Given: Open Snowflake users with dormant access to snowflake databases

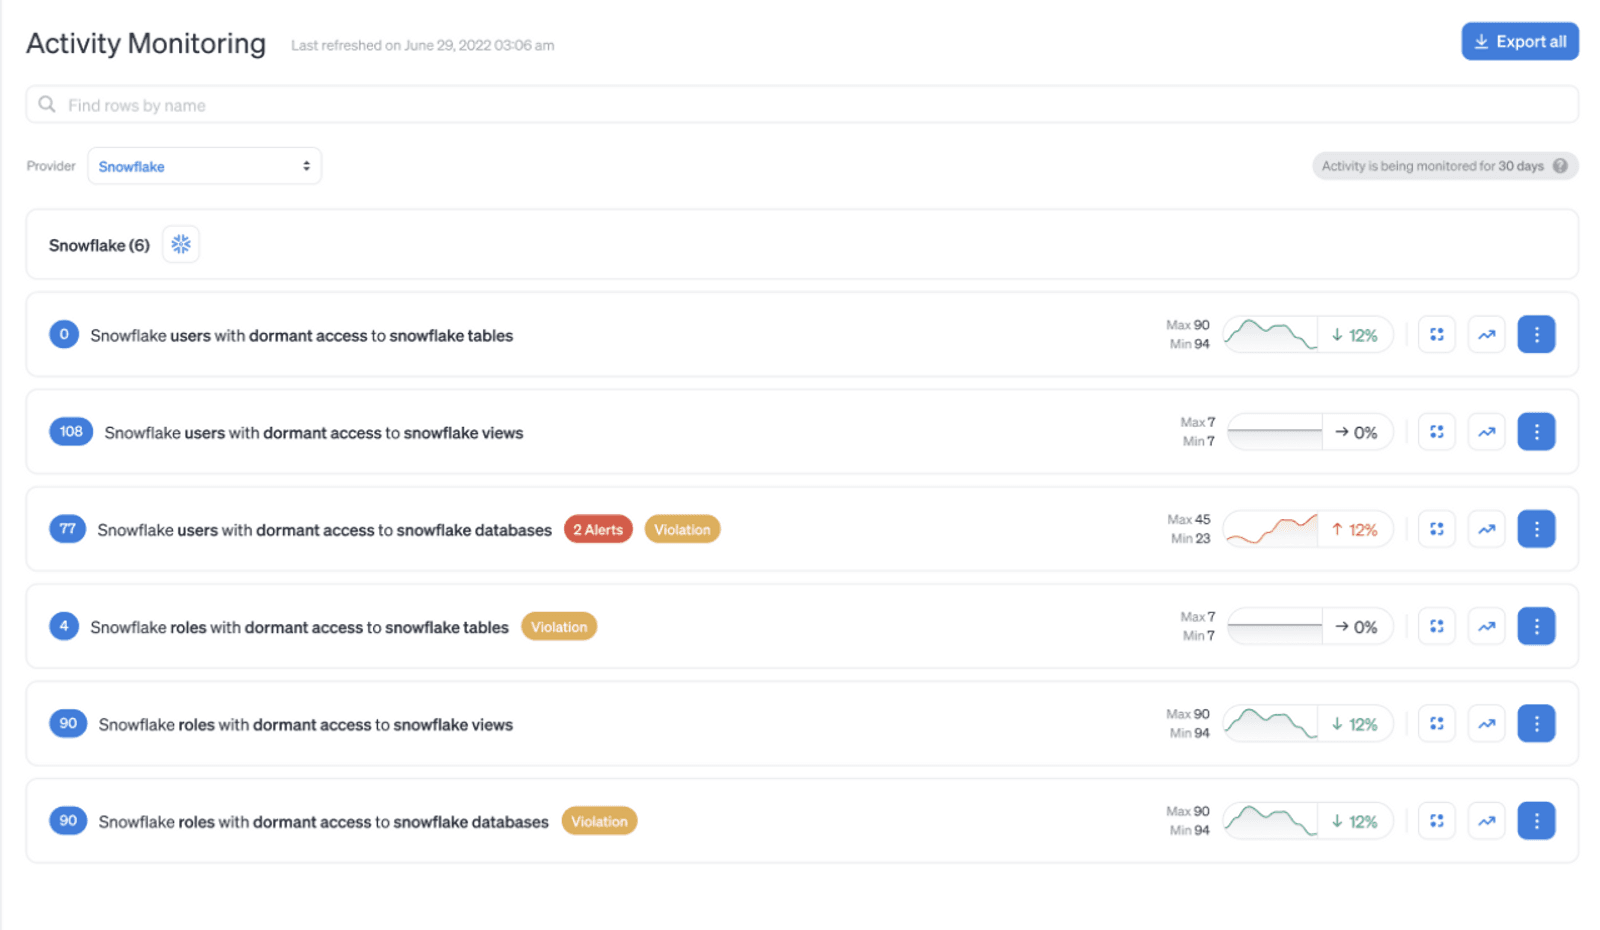Looking at the screenshot, I should click(324, 530).
